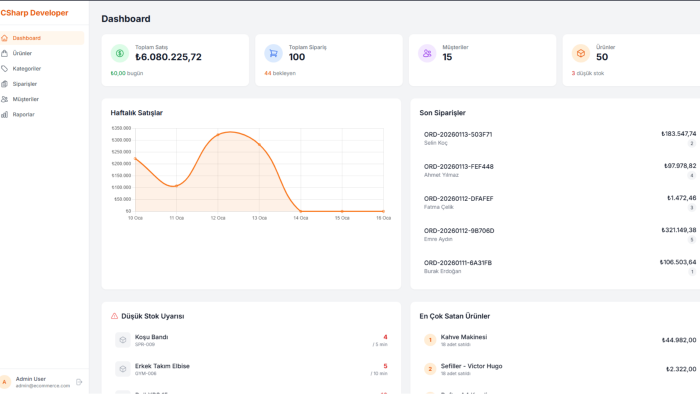Click the Koşu Bandı stock count 4
Viewport: 700px width, 394px height.
click(385, 337)
